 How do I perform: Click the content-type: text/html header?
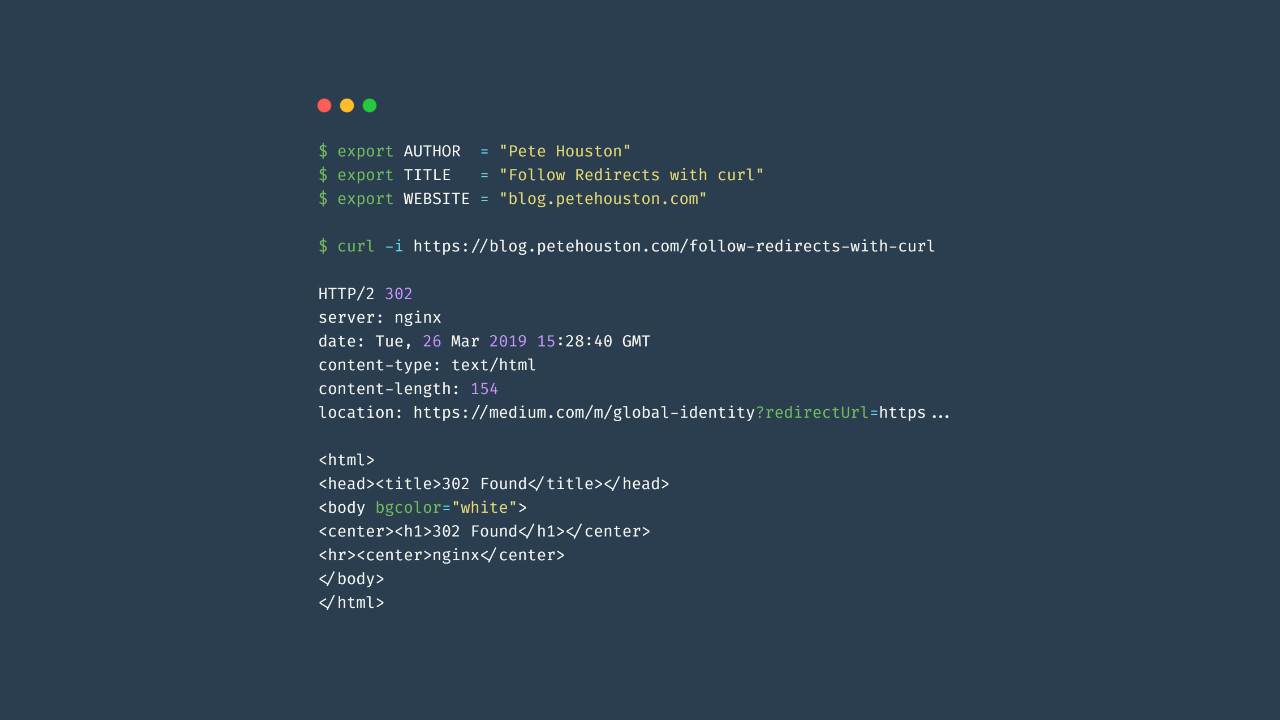[427, 365]
